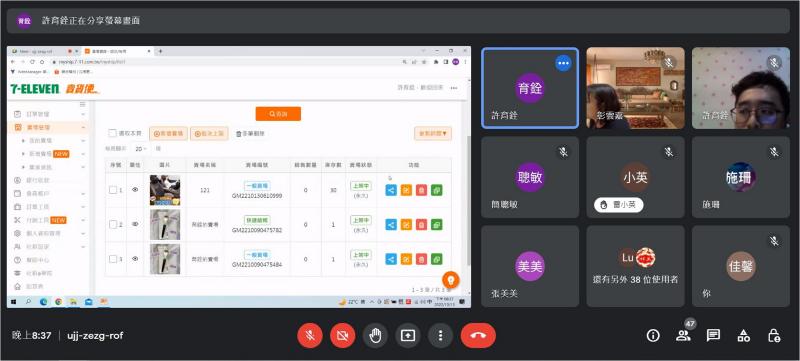Expand 會員帳戶 sidebar chevron
The height and width of the screenshot is (361, 800).
[83, 194]
